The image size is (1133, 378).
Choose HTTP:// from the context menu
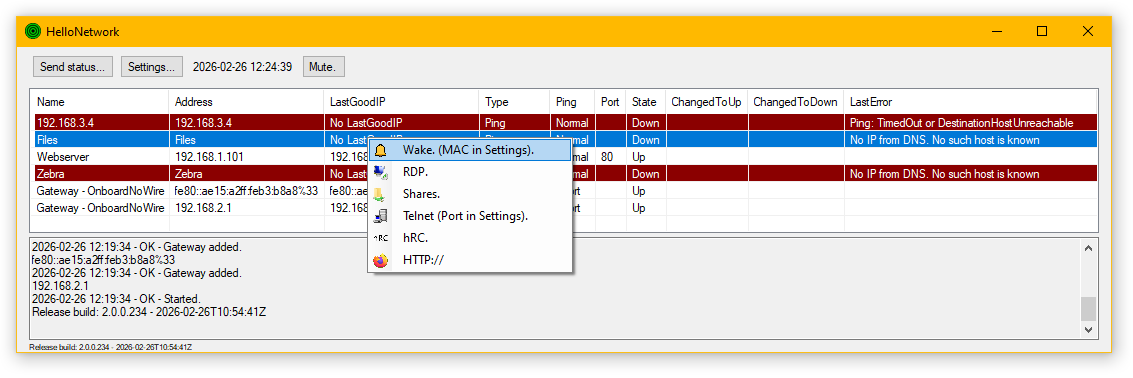[x=470, y=259]
